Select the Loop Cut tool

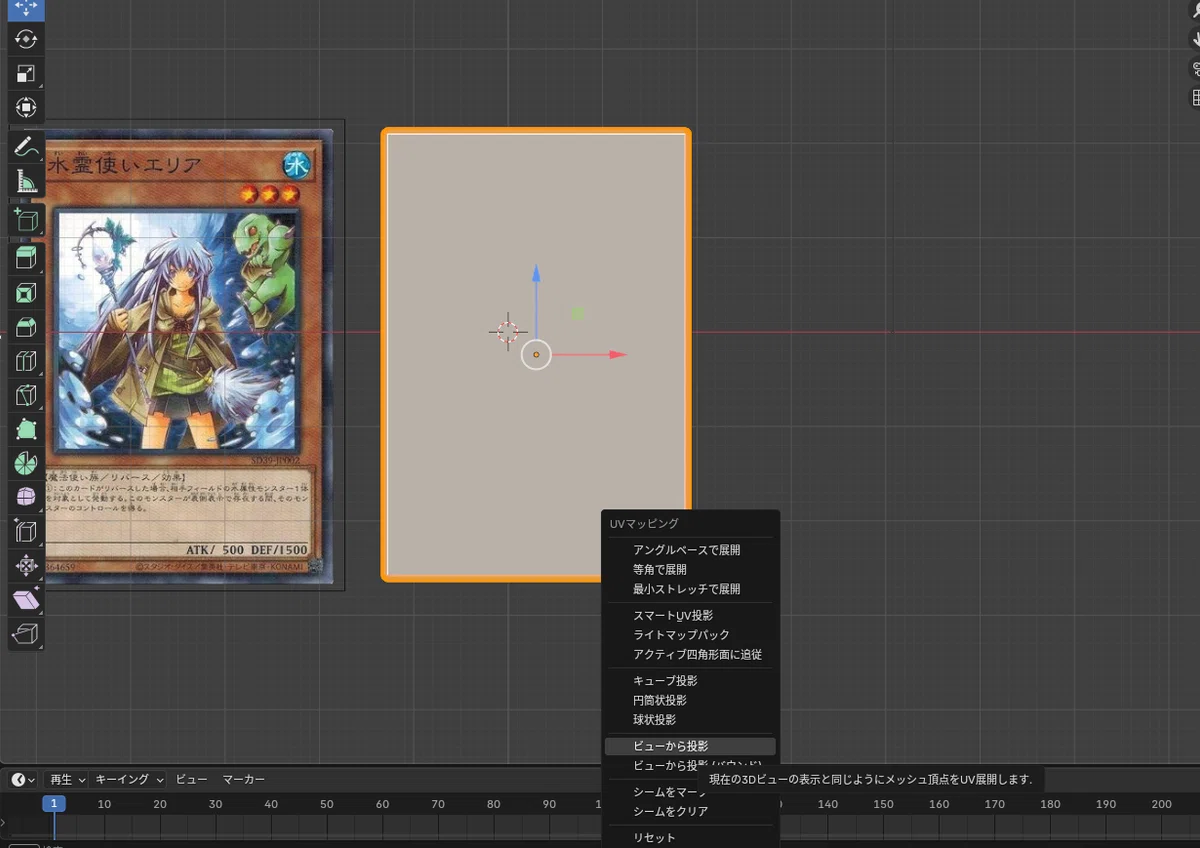tap(26, 361)
